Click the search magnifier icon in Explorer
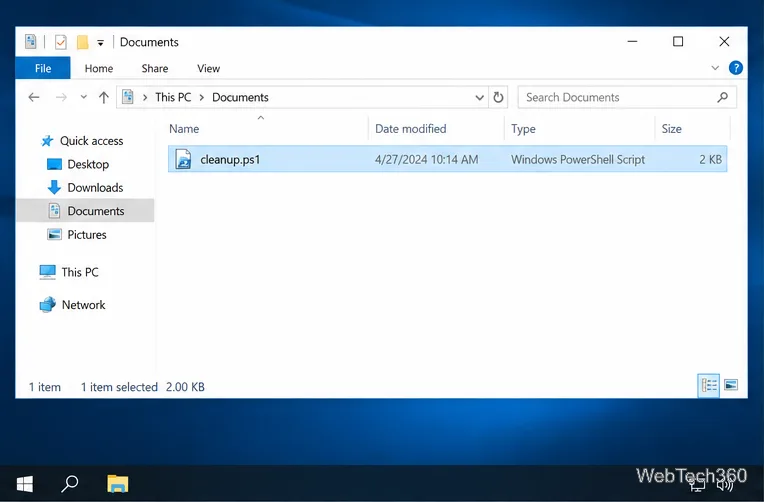This screenshot has width=764, height=502. click(723, 97)
